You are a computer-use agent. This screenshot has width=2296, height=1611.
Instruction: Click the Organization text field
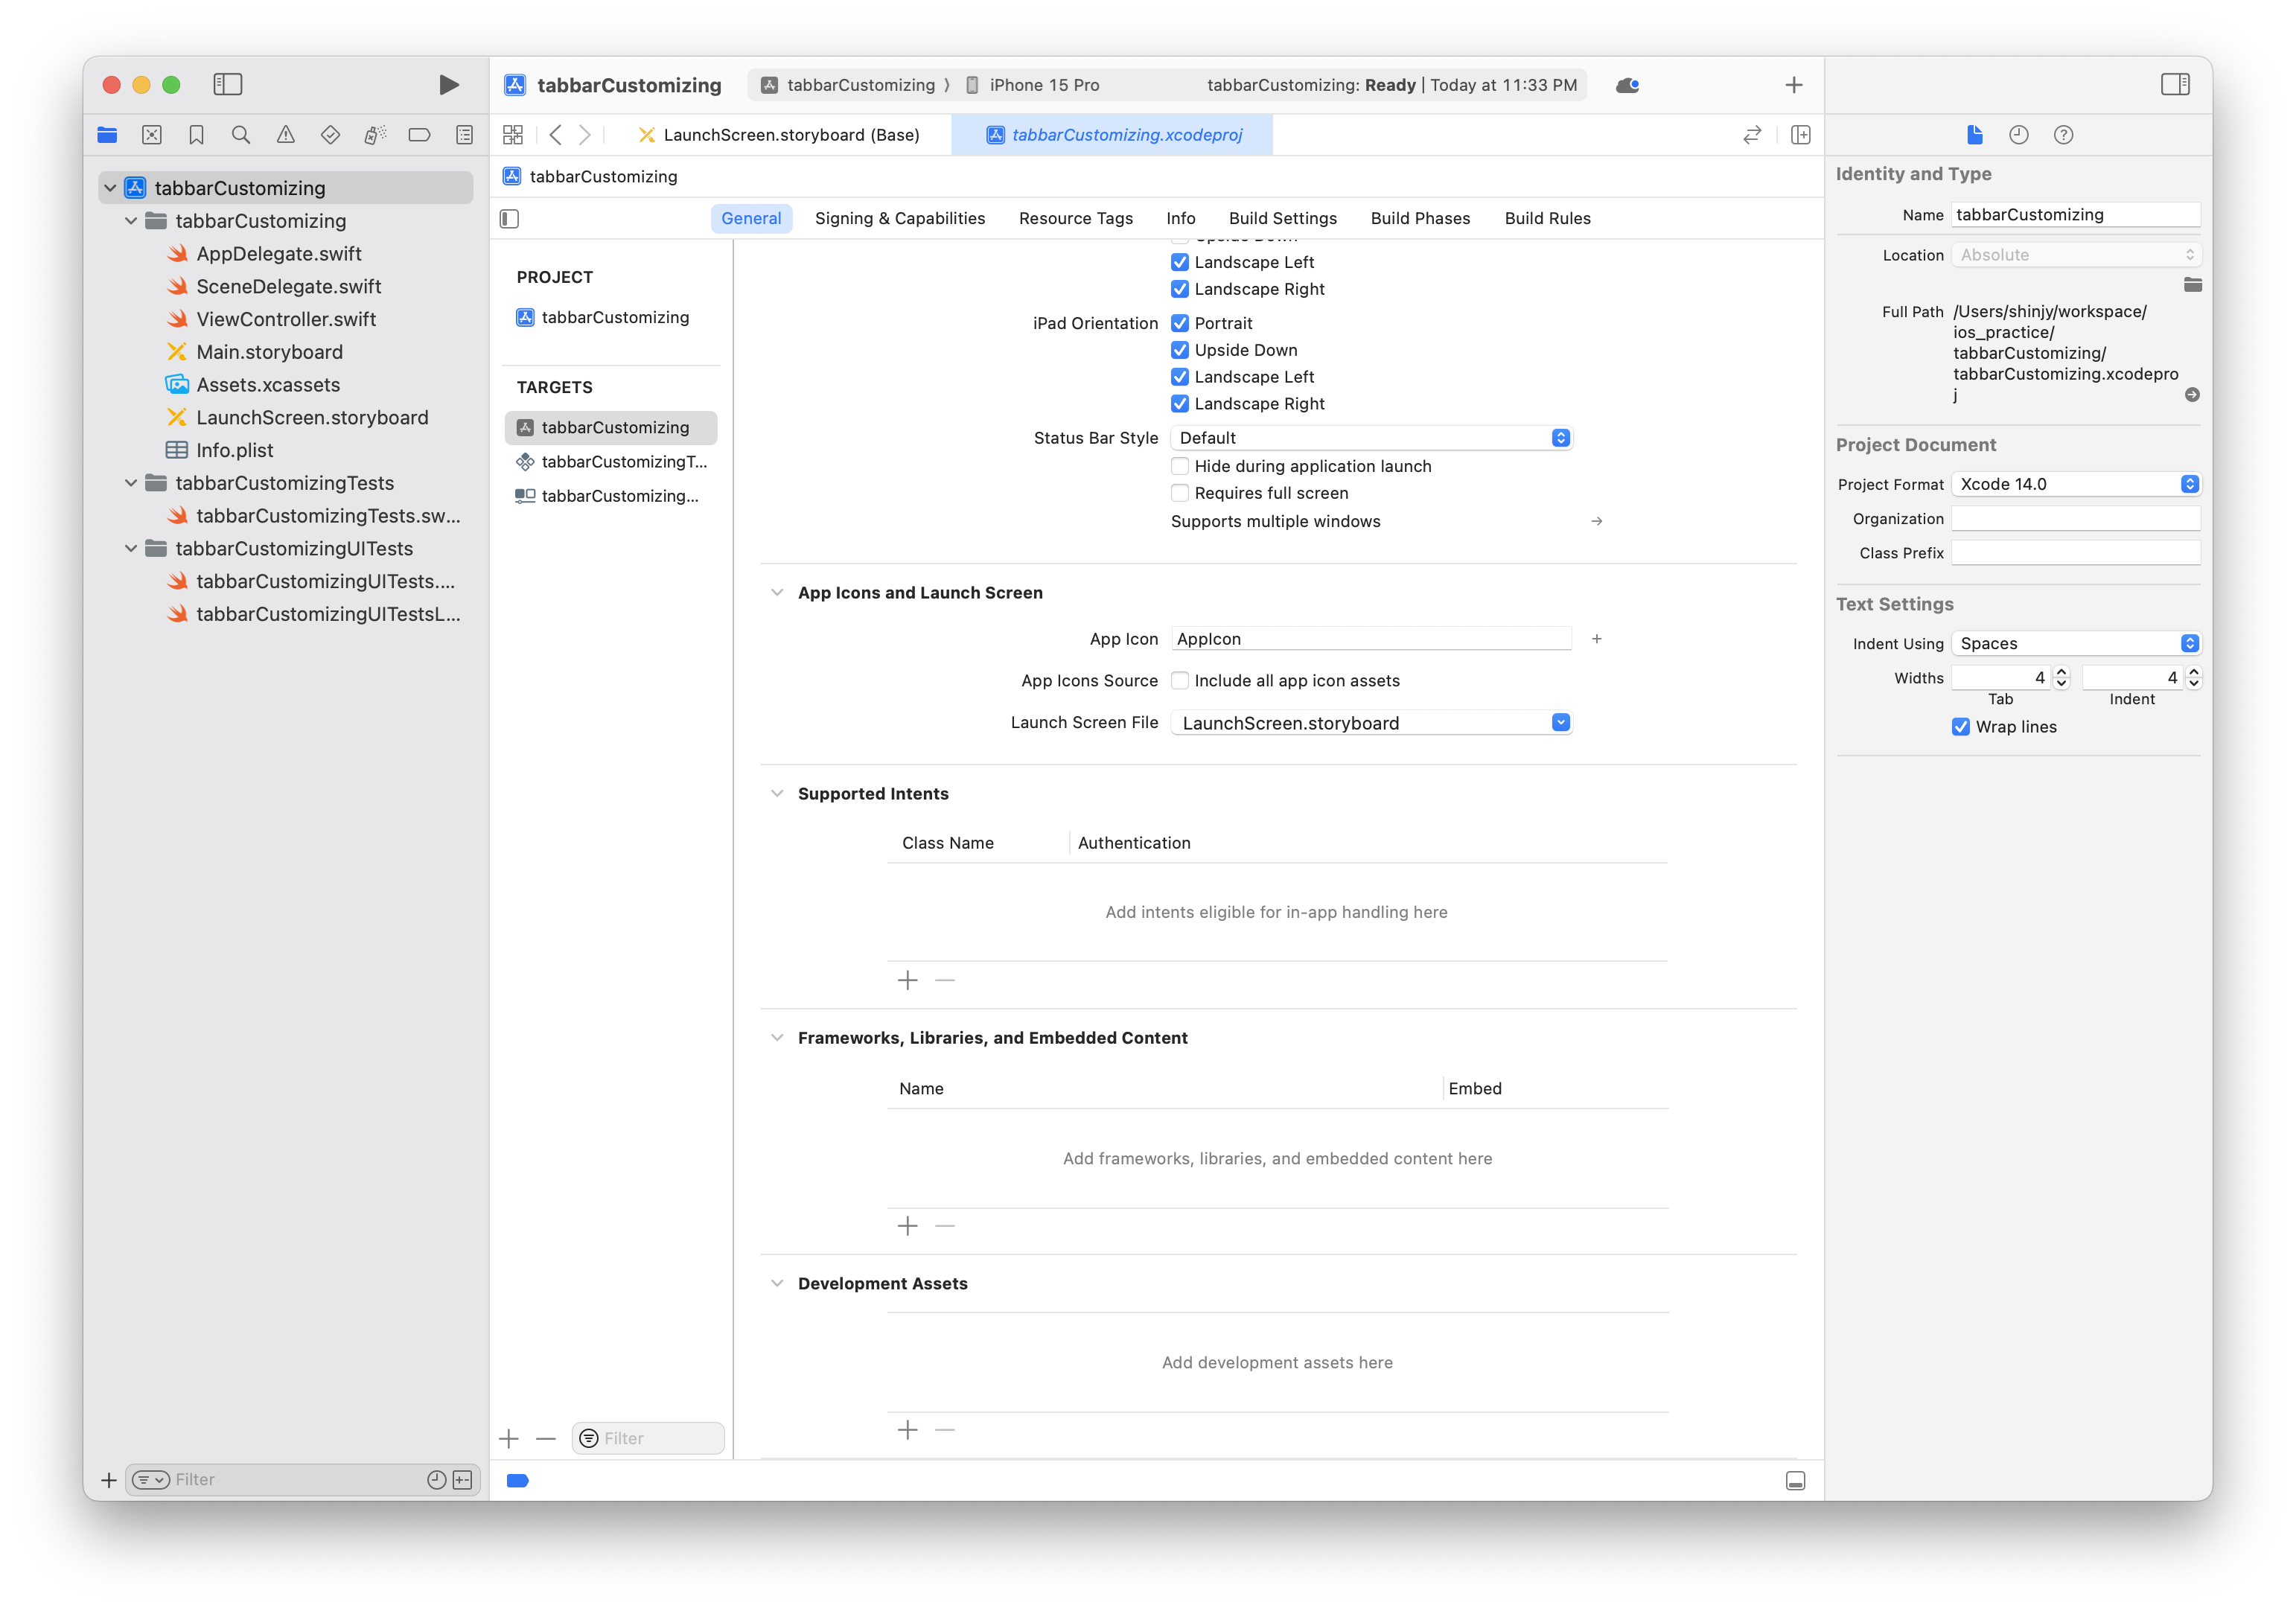point(2075,519)
